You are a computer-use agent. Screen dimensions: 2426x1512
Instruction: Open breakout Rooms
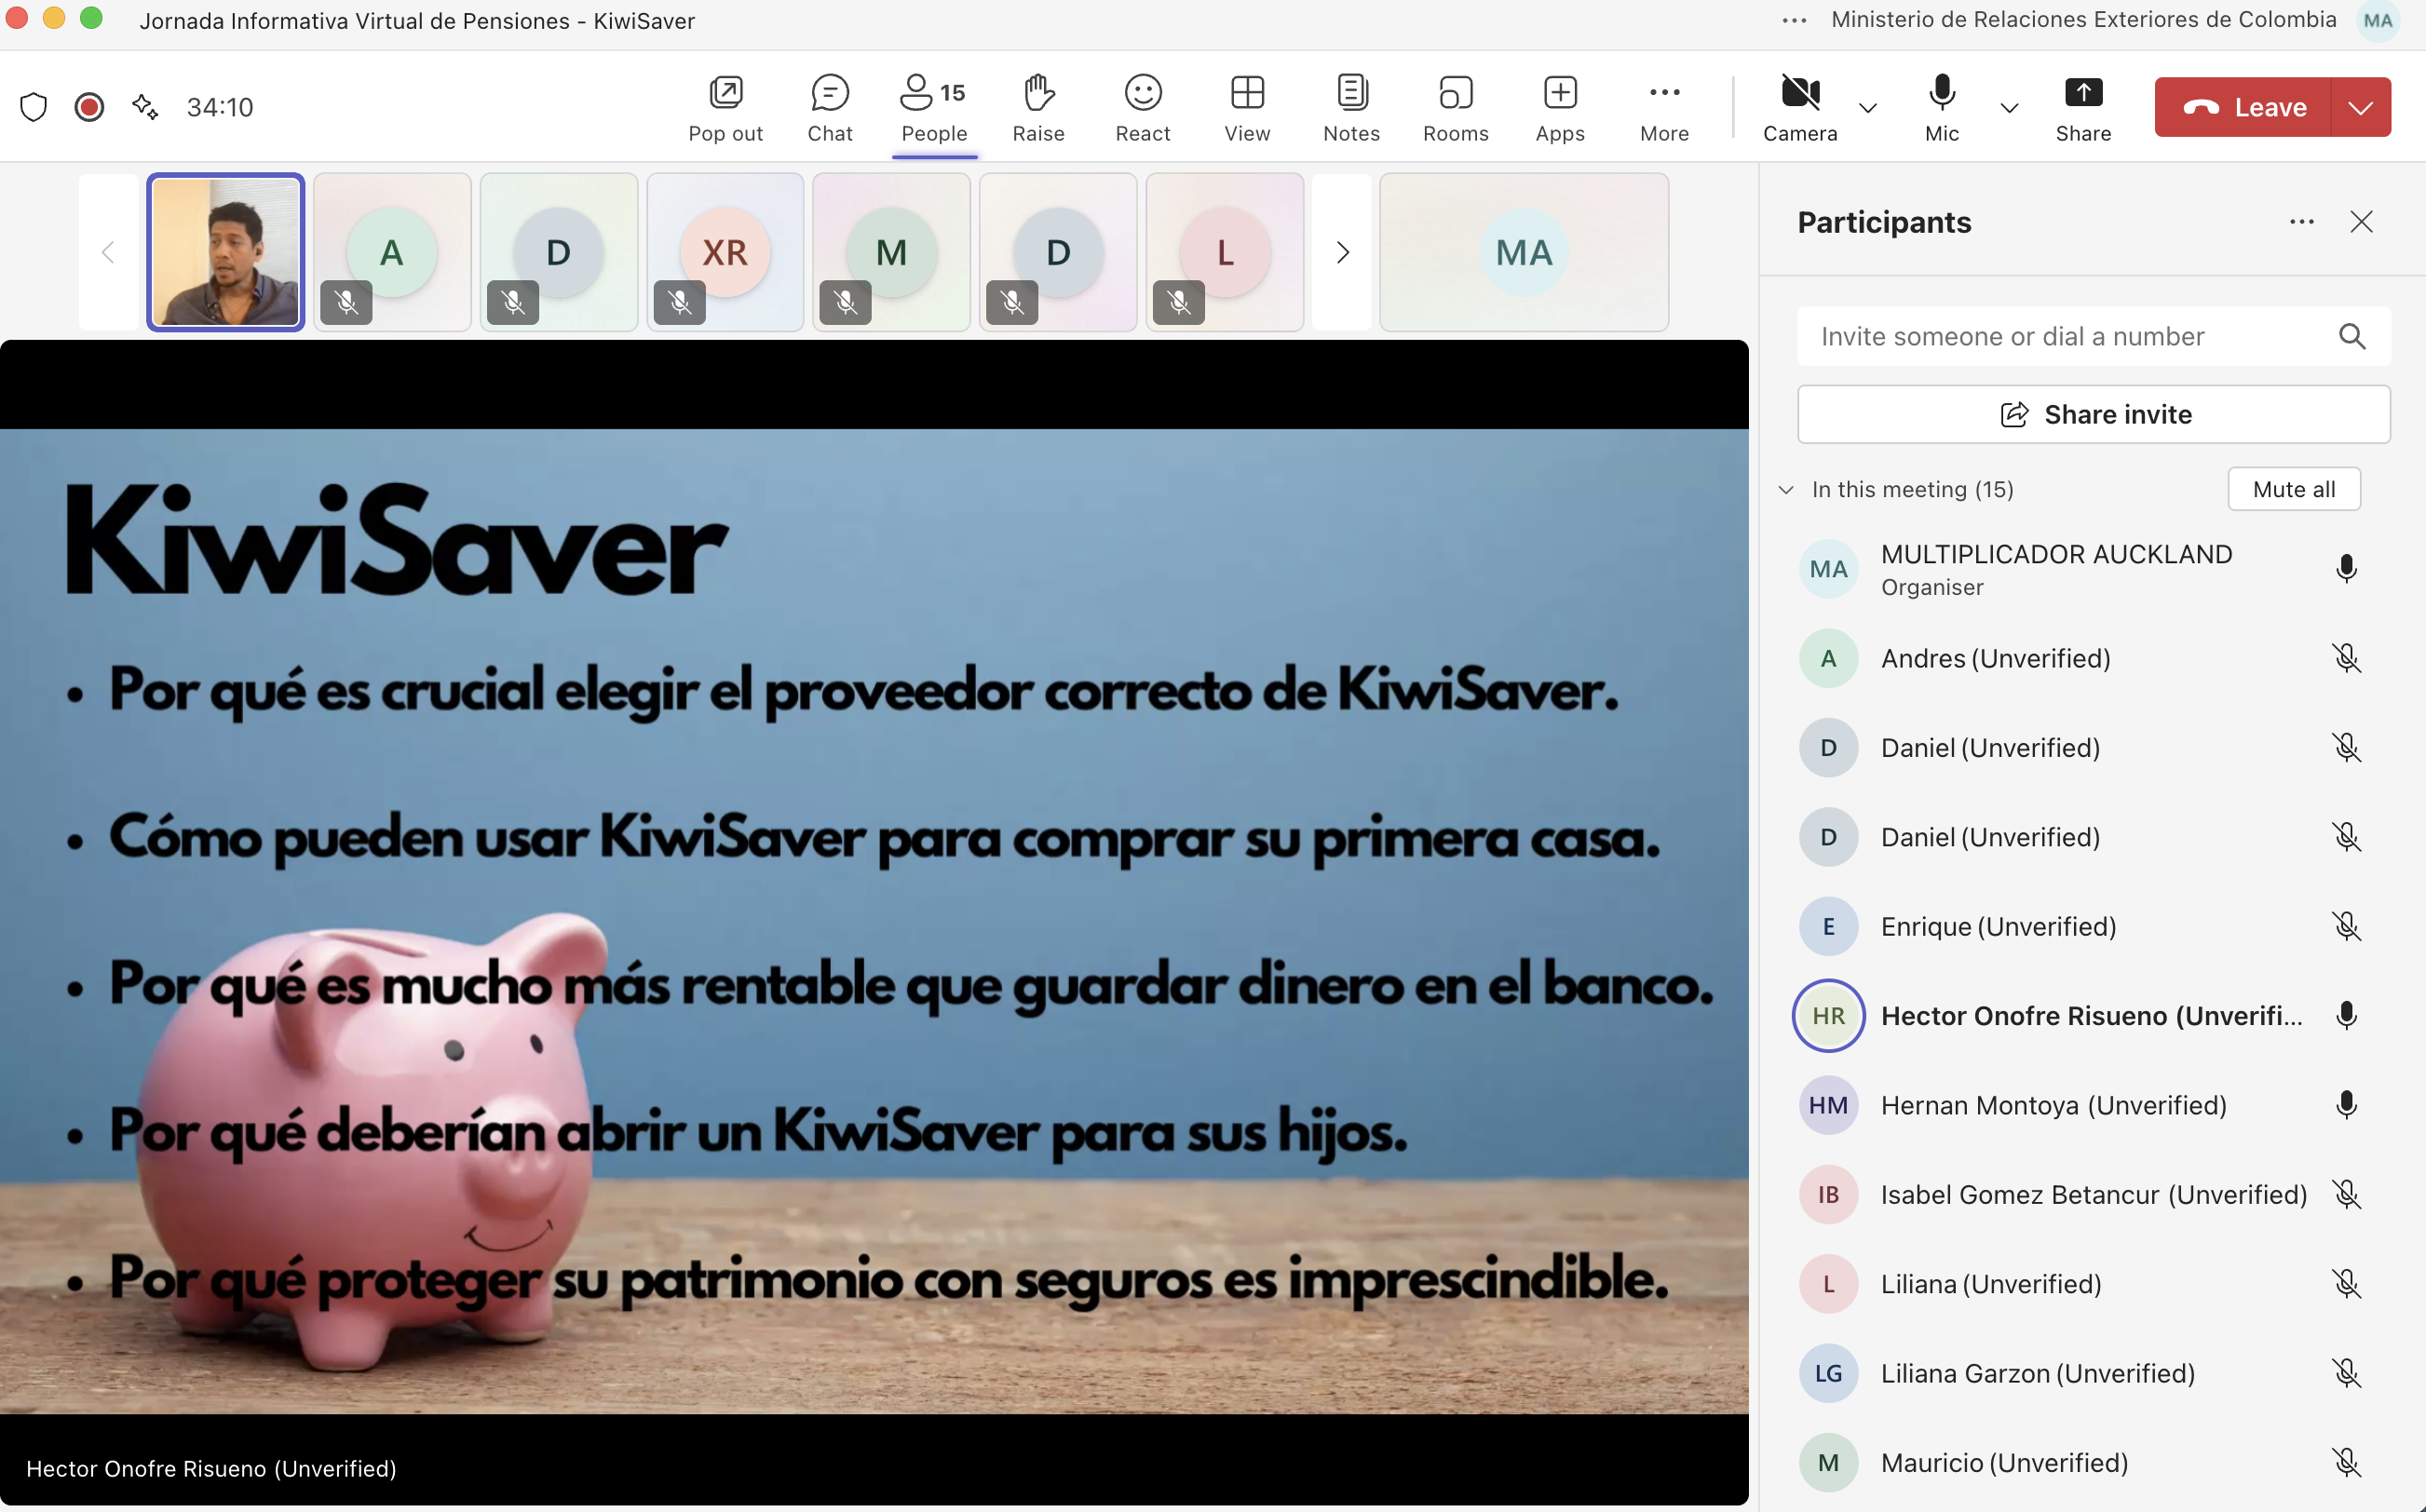tap(1455, 108)
